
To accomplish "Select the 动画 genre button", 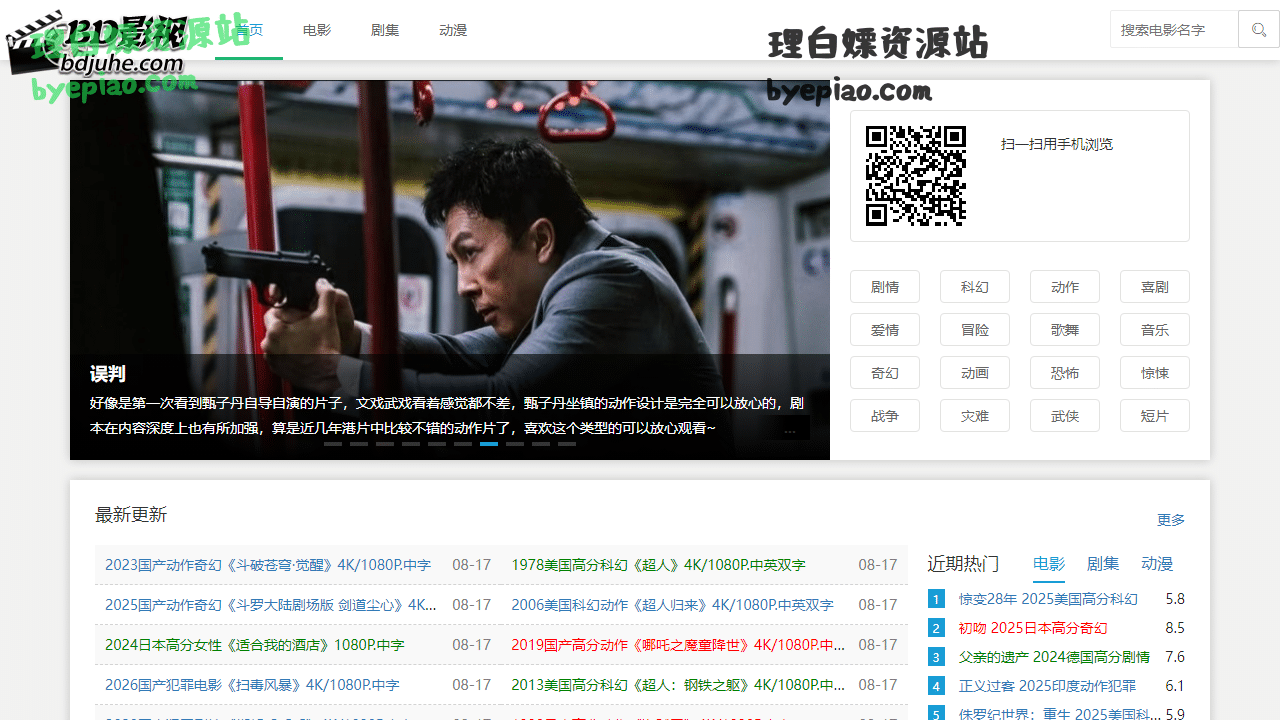I will click(x=975, y=373).
